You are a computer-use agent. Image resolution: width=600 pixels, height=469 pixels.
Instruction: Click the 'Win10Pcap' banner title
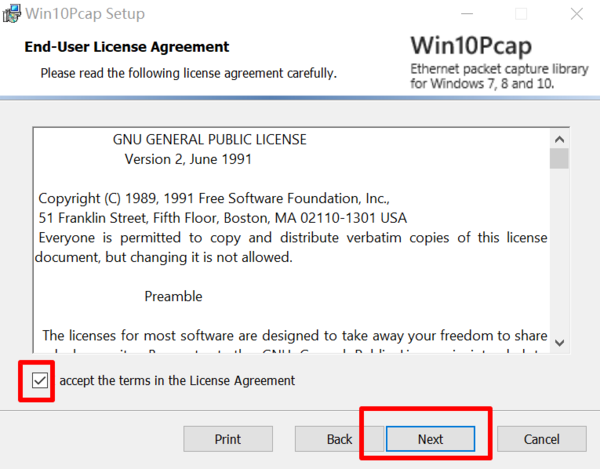point(471,46)
